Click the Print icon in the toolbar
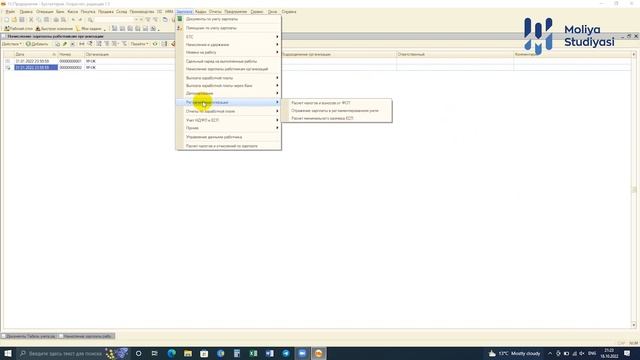 pyautogui.click(x=56, y=20)
